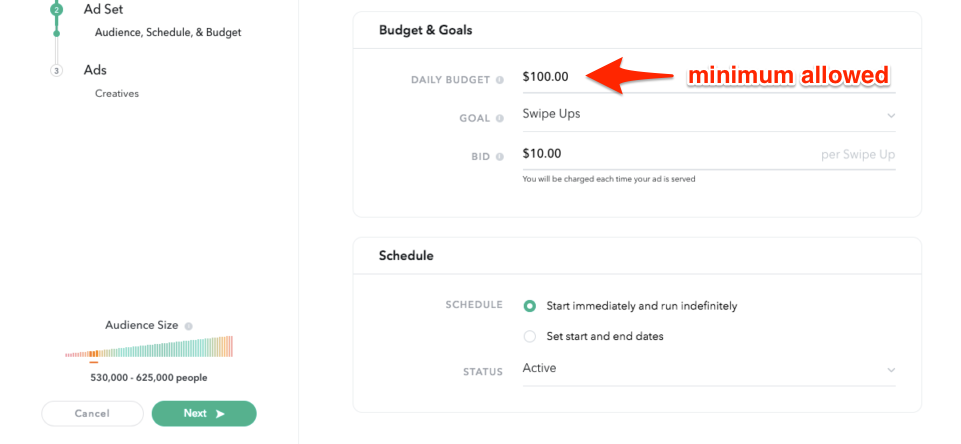Click the Audience Size info icon
The width and height of the screenshot is (961, 444).
tap(188, 326)
